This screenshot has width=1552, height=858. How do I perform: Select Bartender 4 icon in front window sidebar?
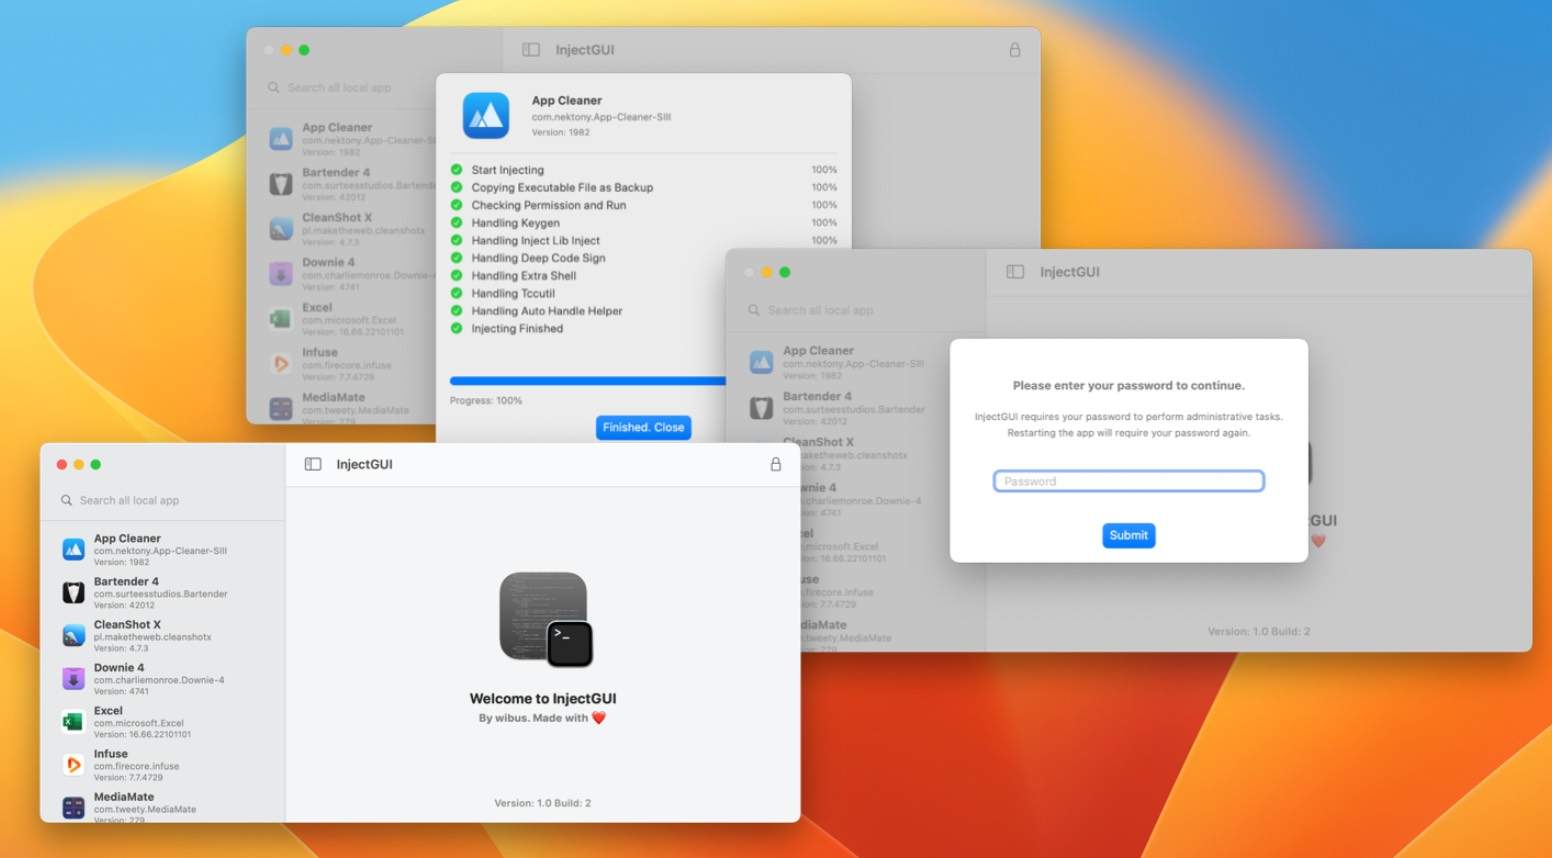[x=73, y=592]
